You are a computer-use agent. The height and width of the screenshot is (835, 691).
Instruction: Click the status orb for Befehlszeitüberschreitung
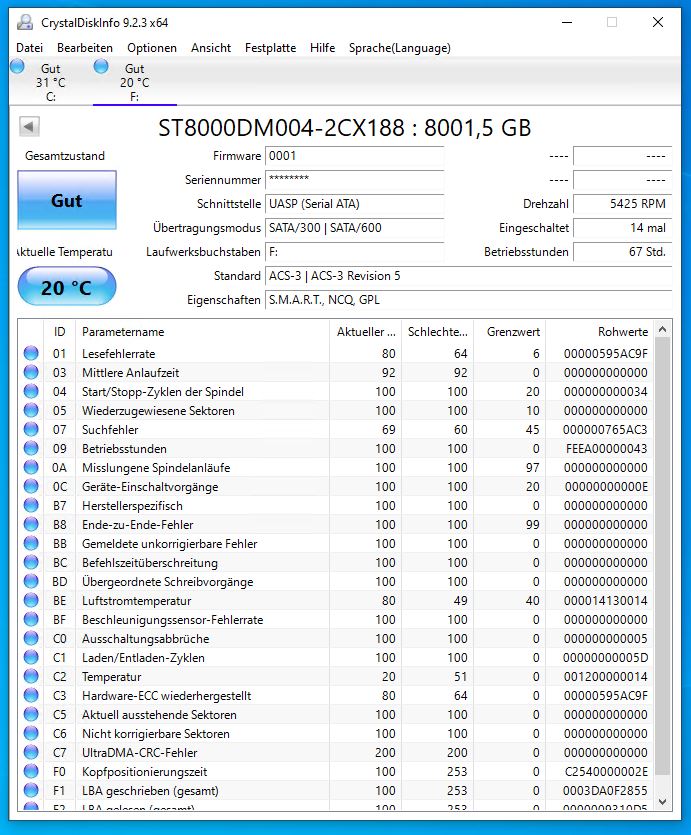(31, 562)
